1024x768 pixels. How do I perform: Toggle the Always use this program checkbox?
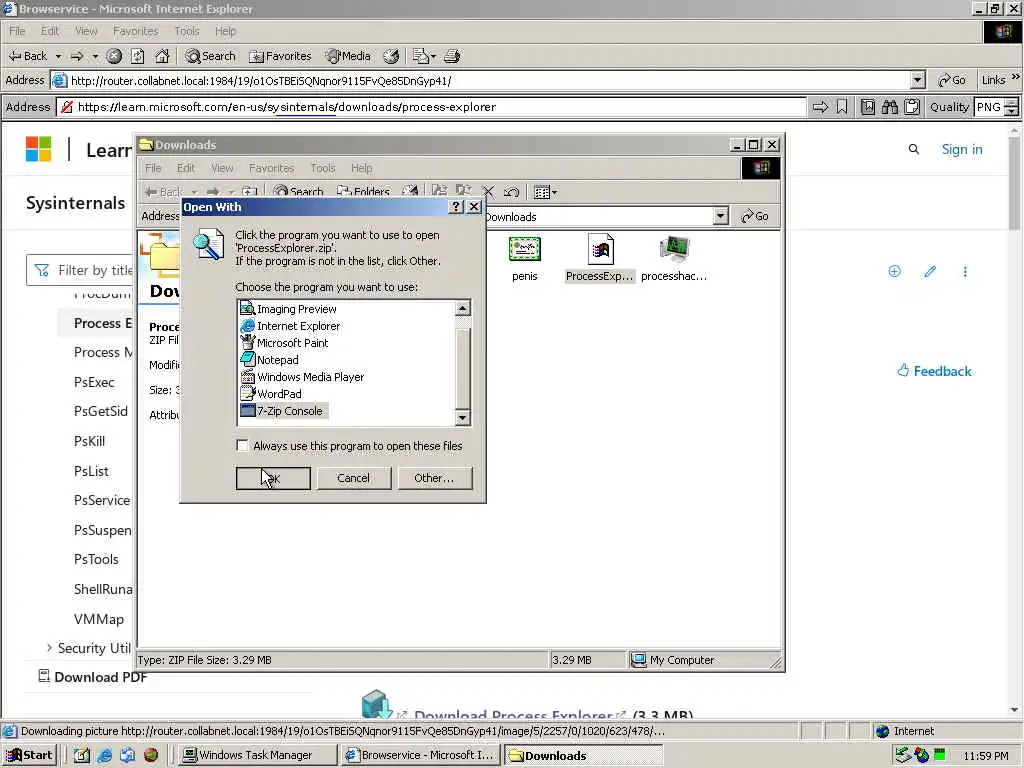(242, 446)
